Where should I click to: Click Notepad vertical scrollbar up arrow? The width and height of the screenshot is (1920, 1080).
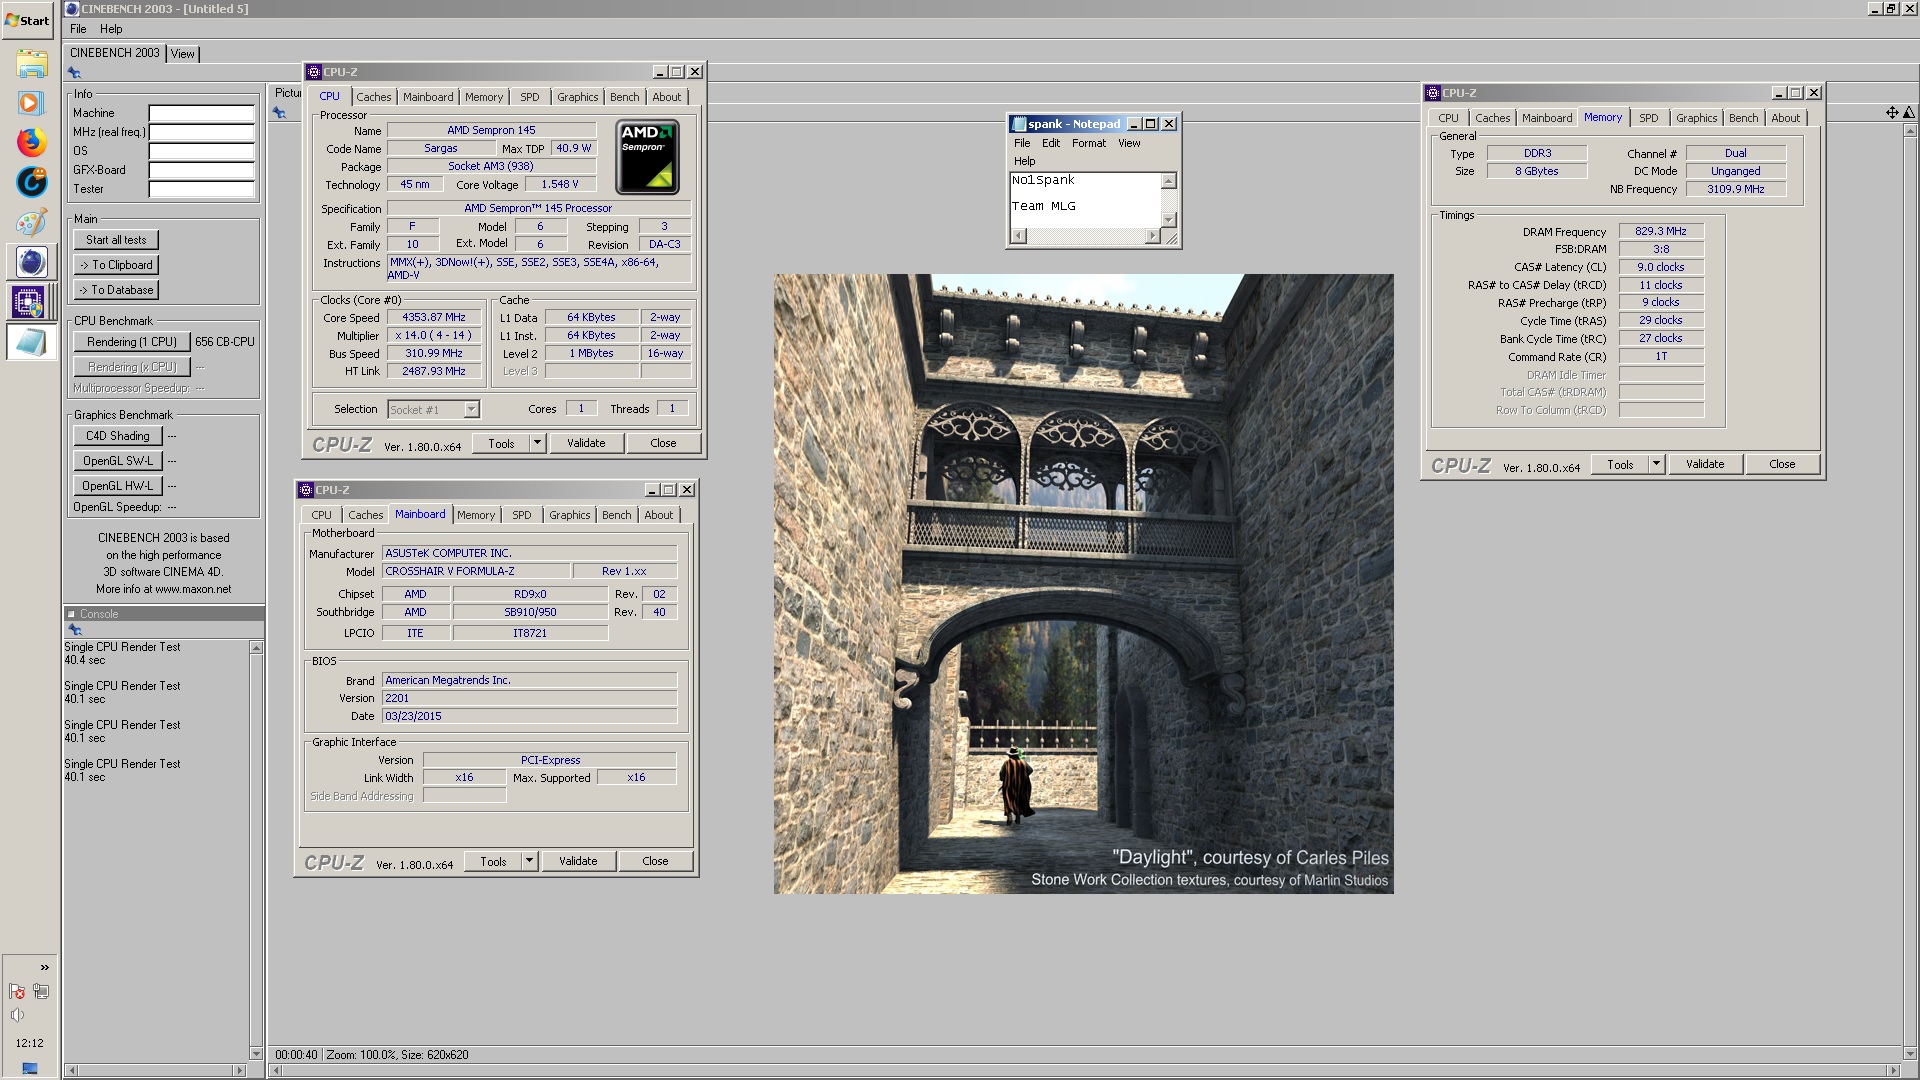point(1169,181)
